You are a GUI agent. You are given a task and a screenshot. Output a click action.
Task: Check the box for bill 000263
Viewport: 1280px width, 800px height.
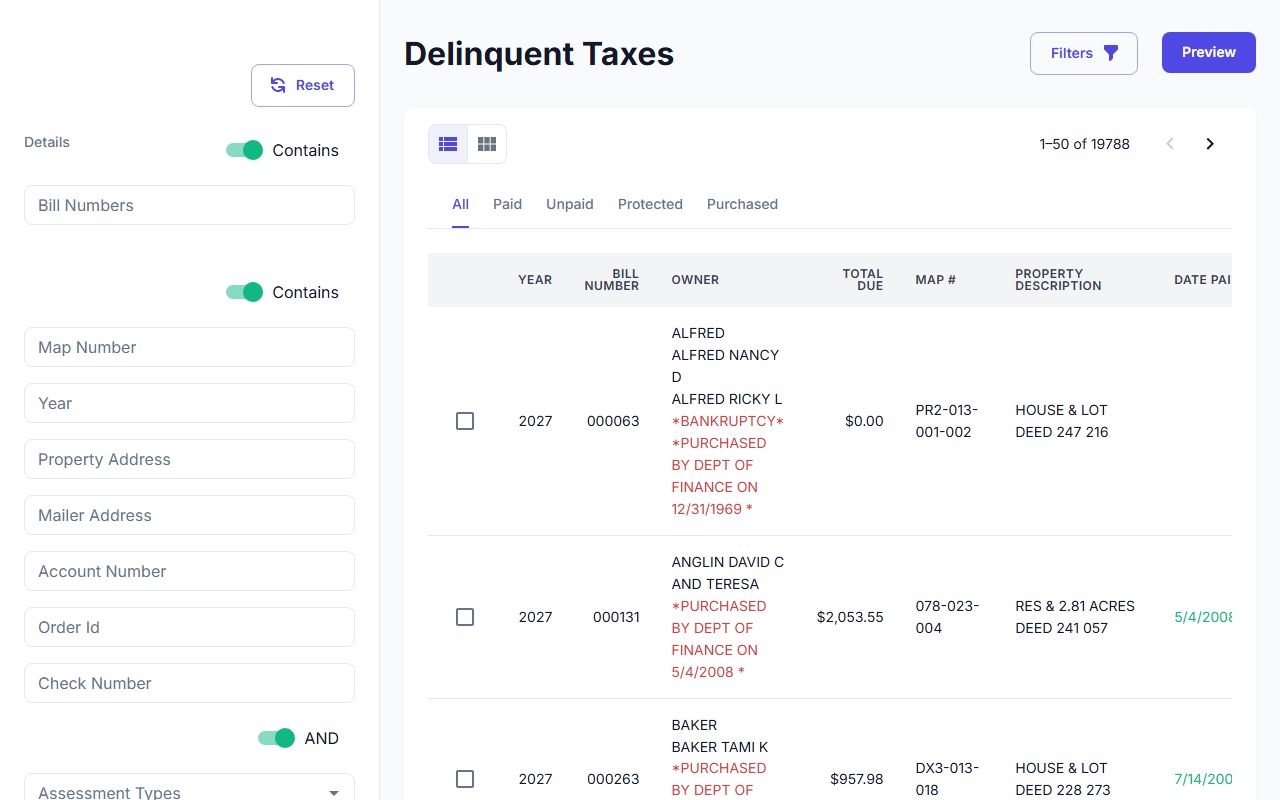[x=465, y=779]
